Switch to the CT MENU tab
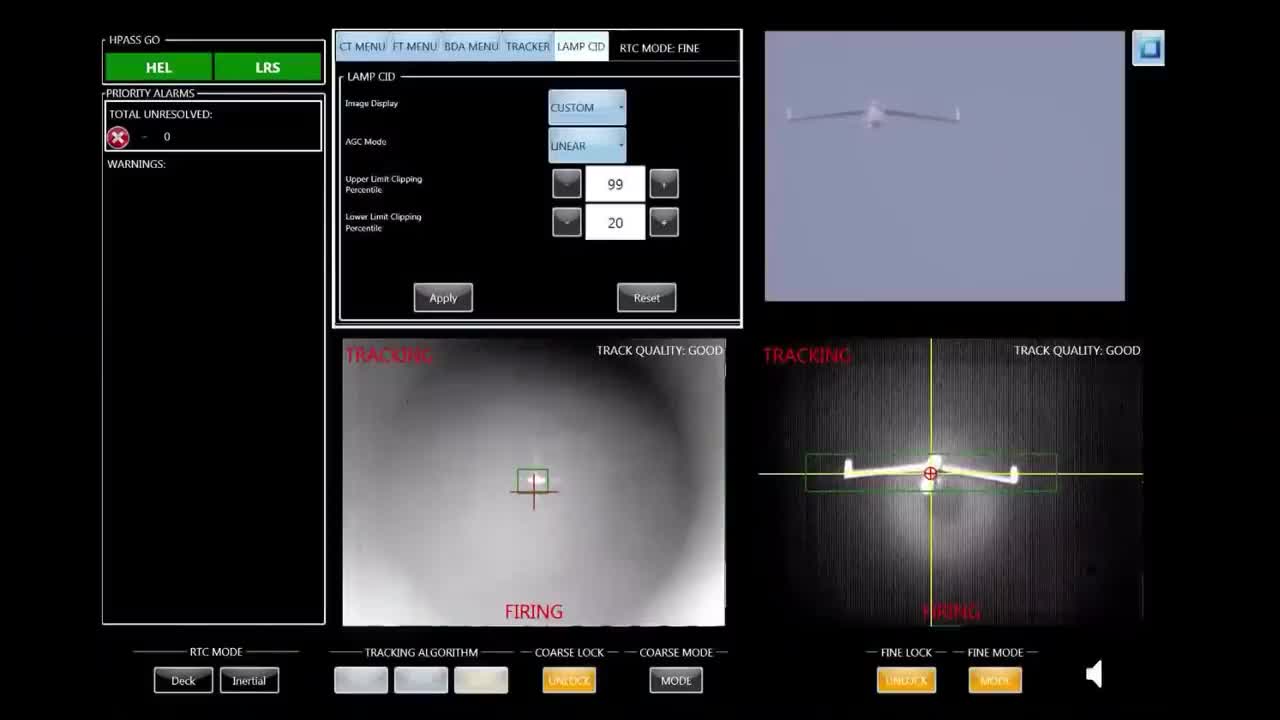Screen dimensions: 1280x720 pyautogui.click(x=362, y=47)
